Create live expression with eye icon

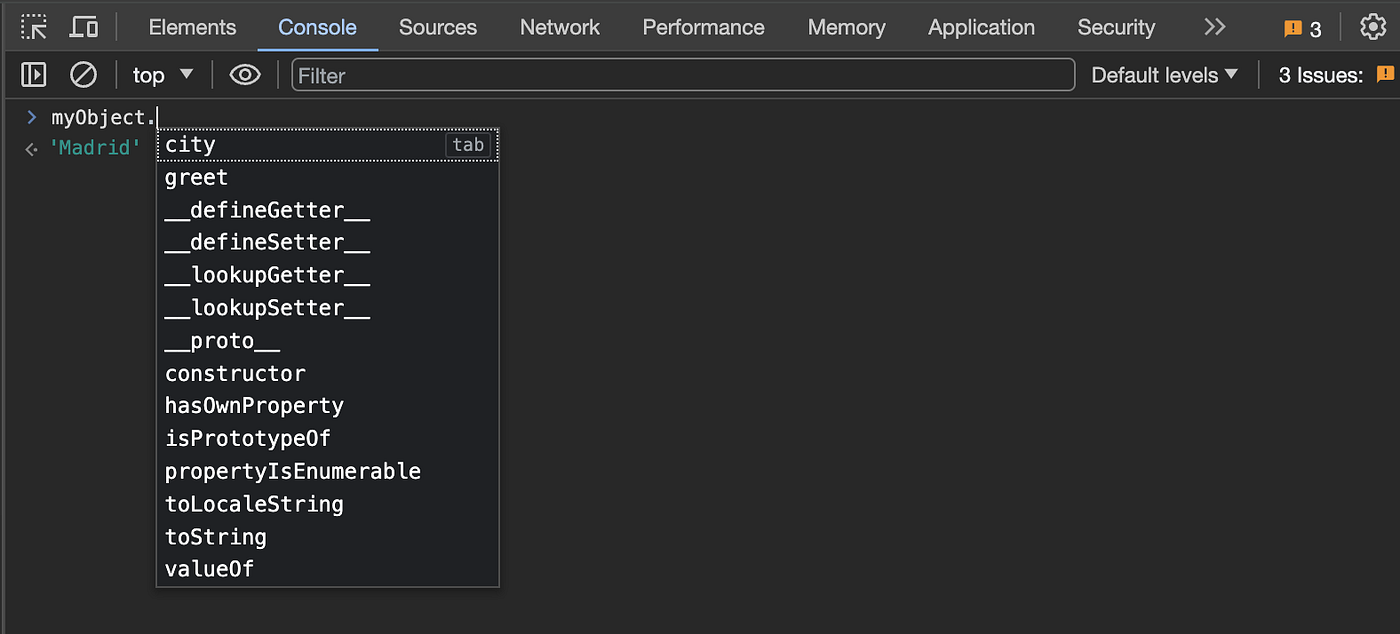tap(245, 75)
